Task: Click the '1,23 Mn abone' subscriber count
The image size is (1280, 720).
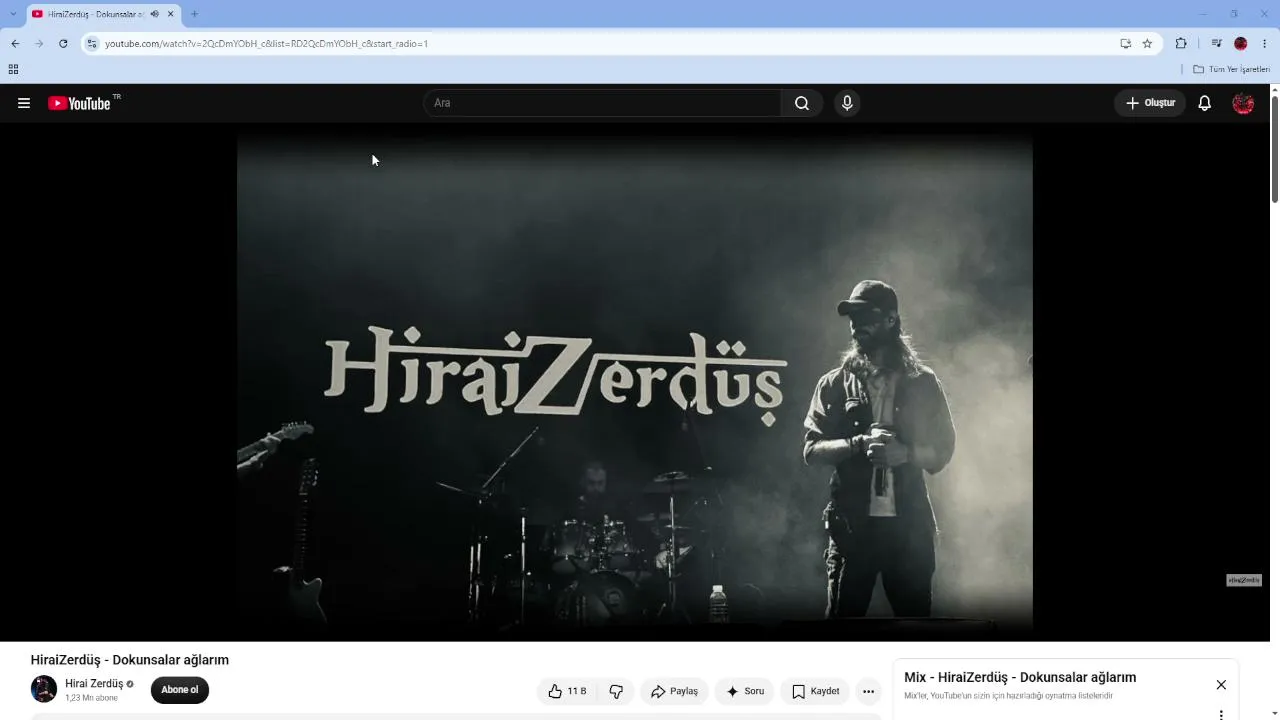Action: (91, 698)
